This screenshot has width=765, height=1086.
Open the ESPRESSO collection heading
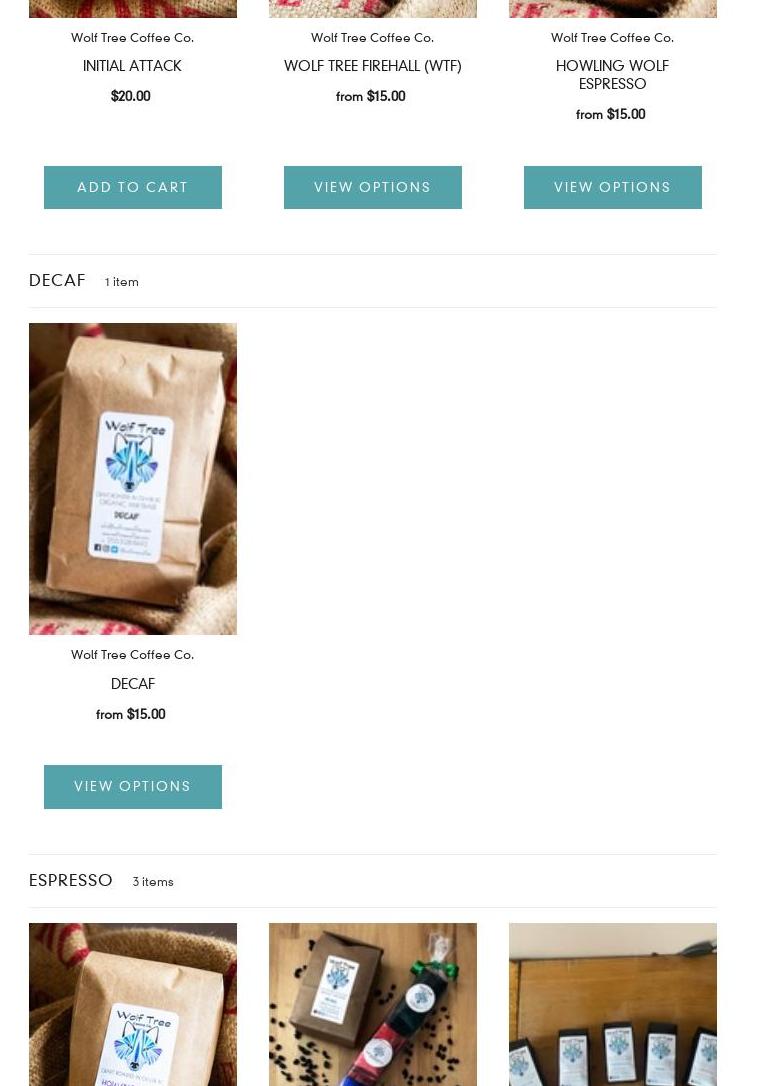(x=71, y=880)
